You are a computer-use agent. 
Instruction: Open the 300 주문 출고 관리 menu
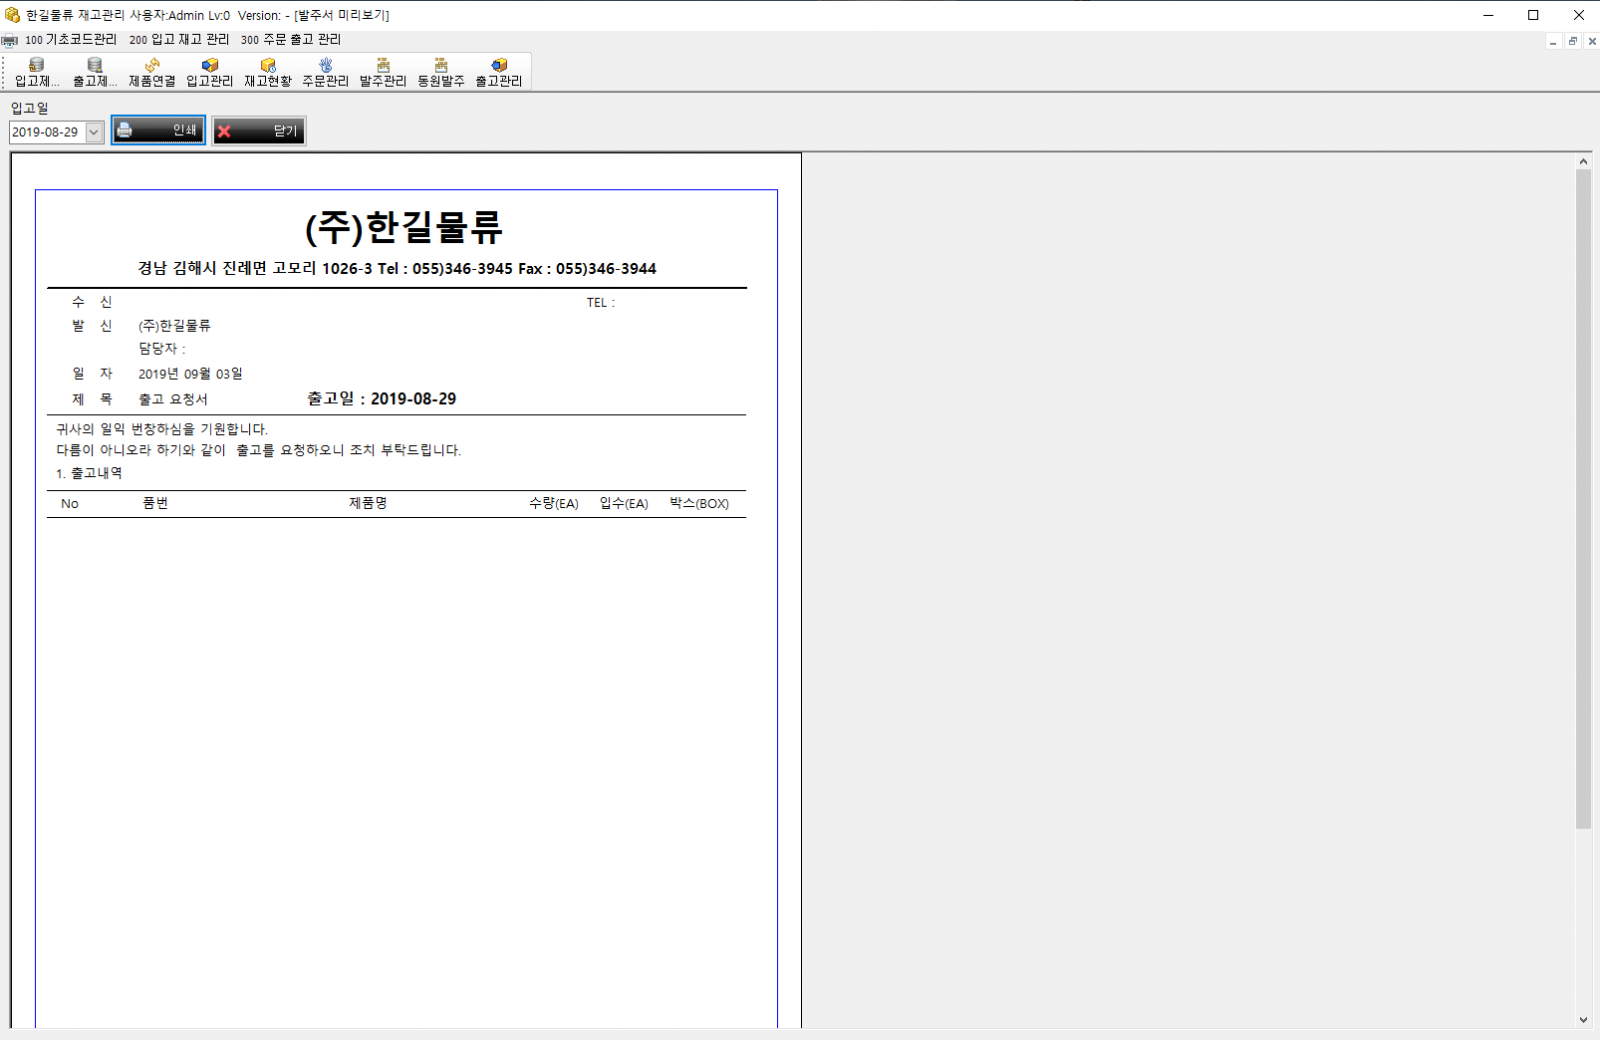pos(291,40)
